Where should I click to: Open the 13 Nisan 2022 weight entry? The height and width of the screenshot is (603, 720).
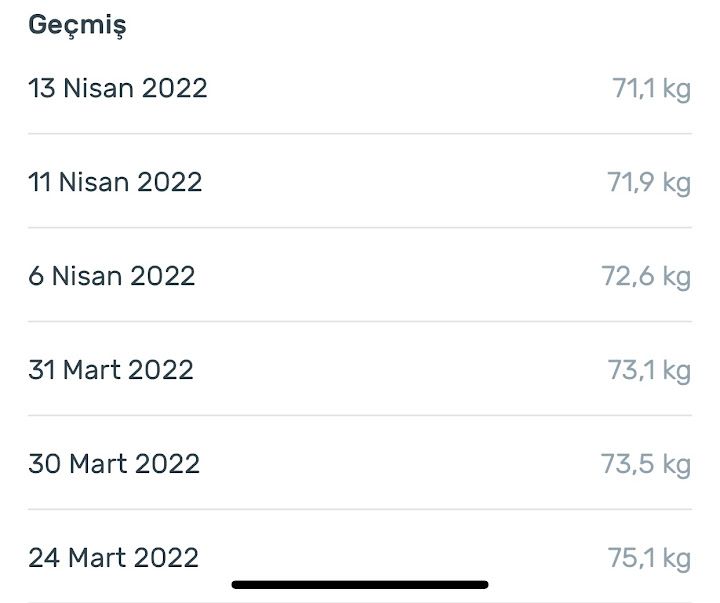[x=360, y=88]
